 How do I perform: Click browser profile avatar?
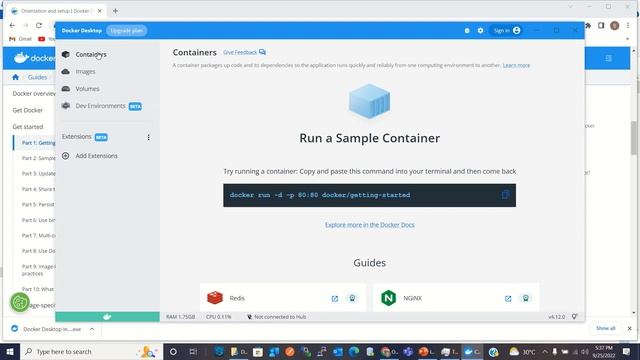click(x=615, y=25)
